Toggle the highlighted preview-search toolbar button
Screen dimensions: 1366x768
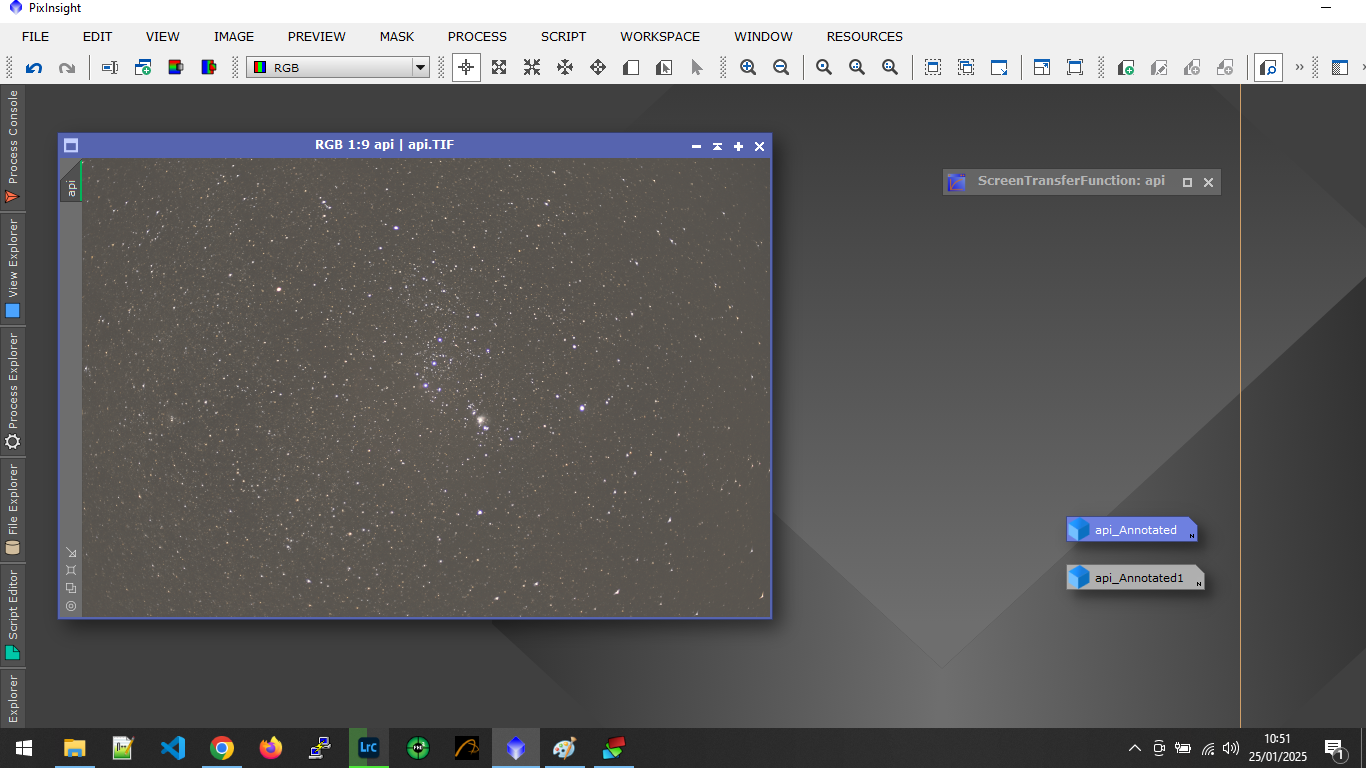pos(1268,68)
